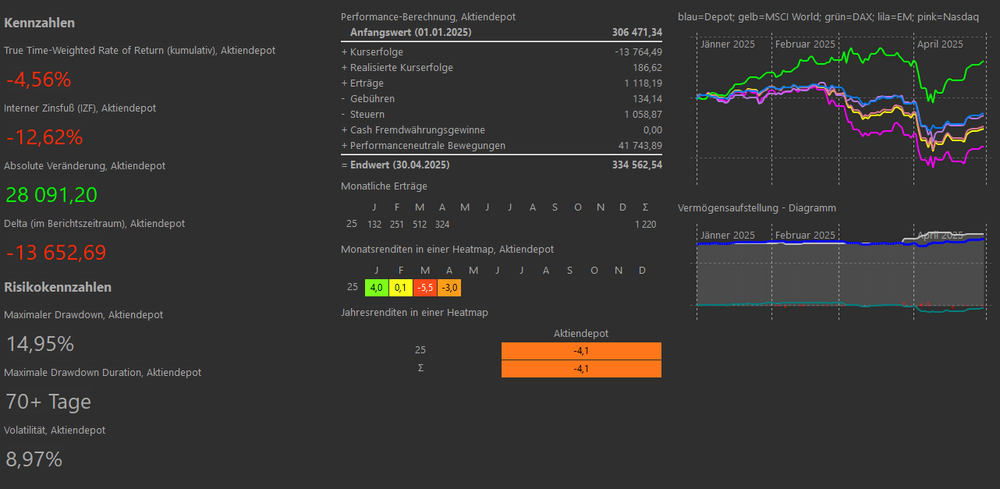The height and width of the screenshot is (489, 1000).
Task: Click the True Time-Weighted Rate of Return value -4,56%
Action: pos(38,80)
